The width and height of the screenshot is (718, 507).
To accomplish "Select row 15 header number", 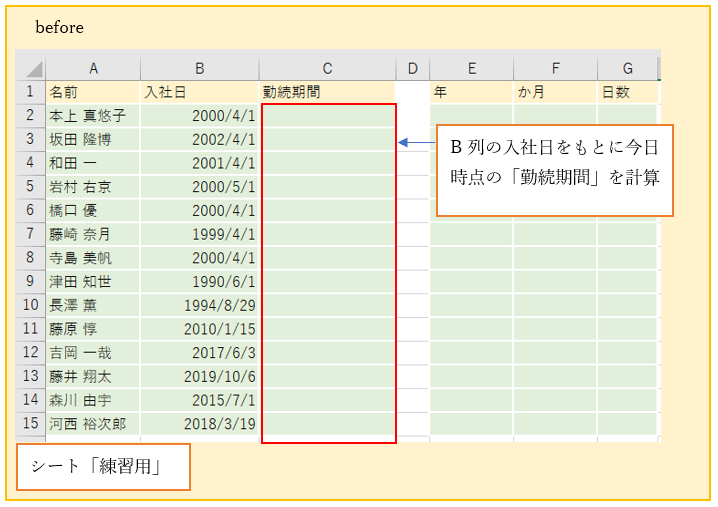I will click(x=31, y=424).
